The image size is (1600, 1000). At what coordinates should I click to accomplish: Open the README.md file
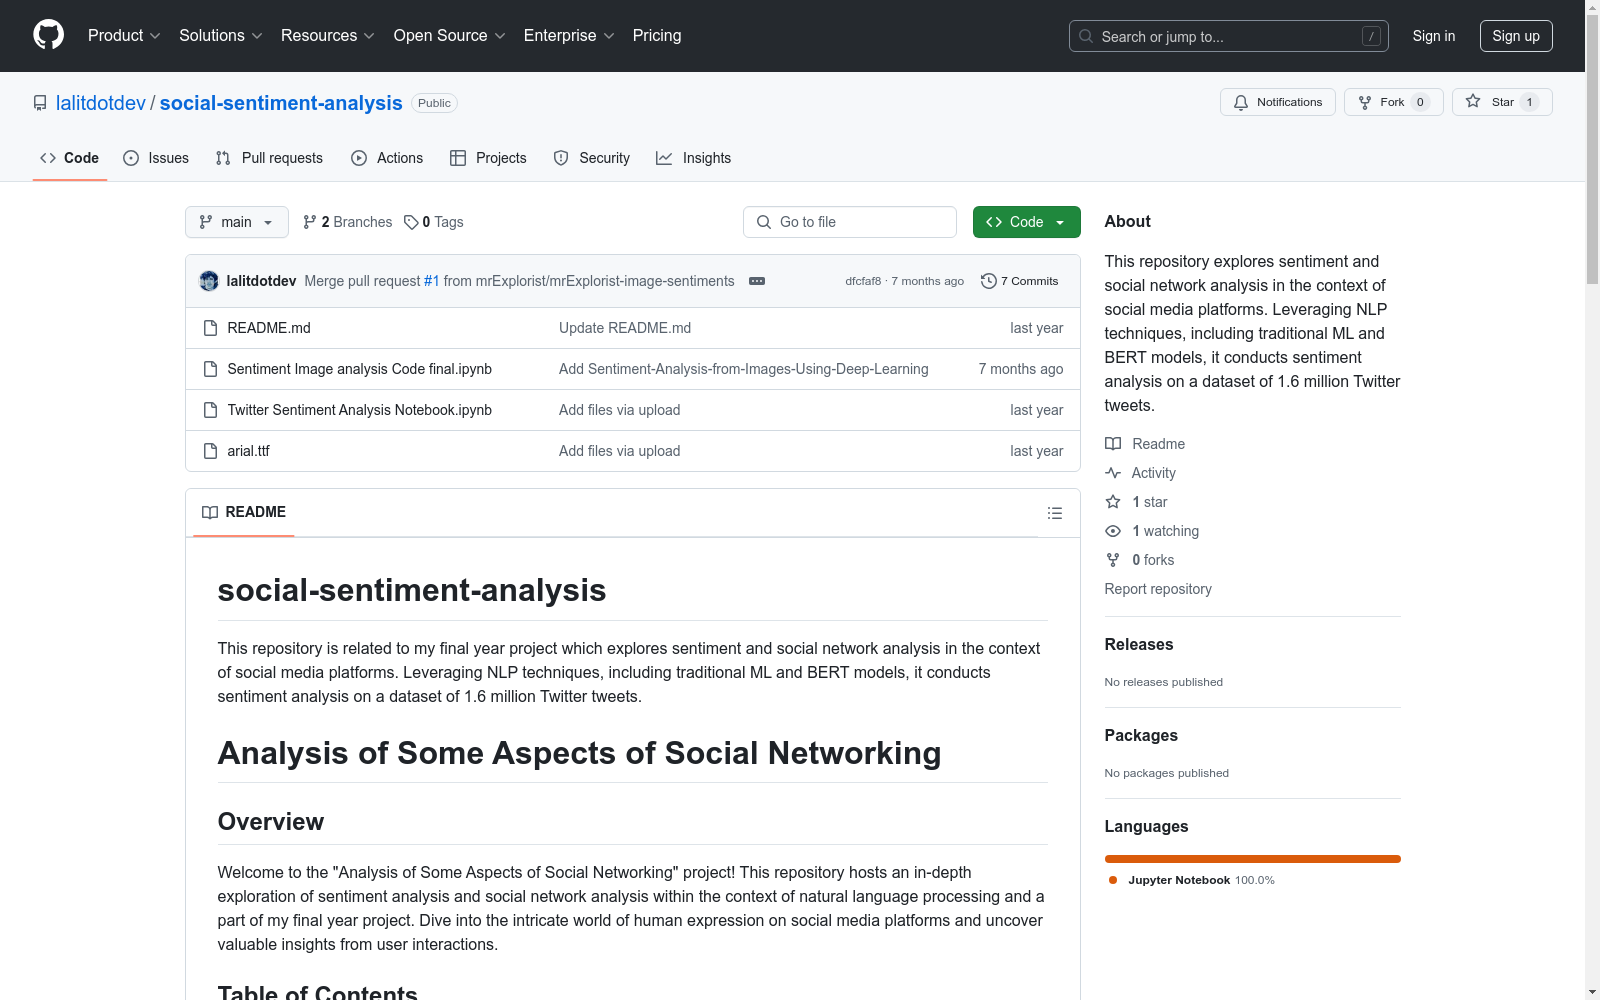click(x=269, y=328)
